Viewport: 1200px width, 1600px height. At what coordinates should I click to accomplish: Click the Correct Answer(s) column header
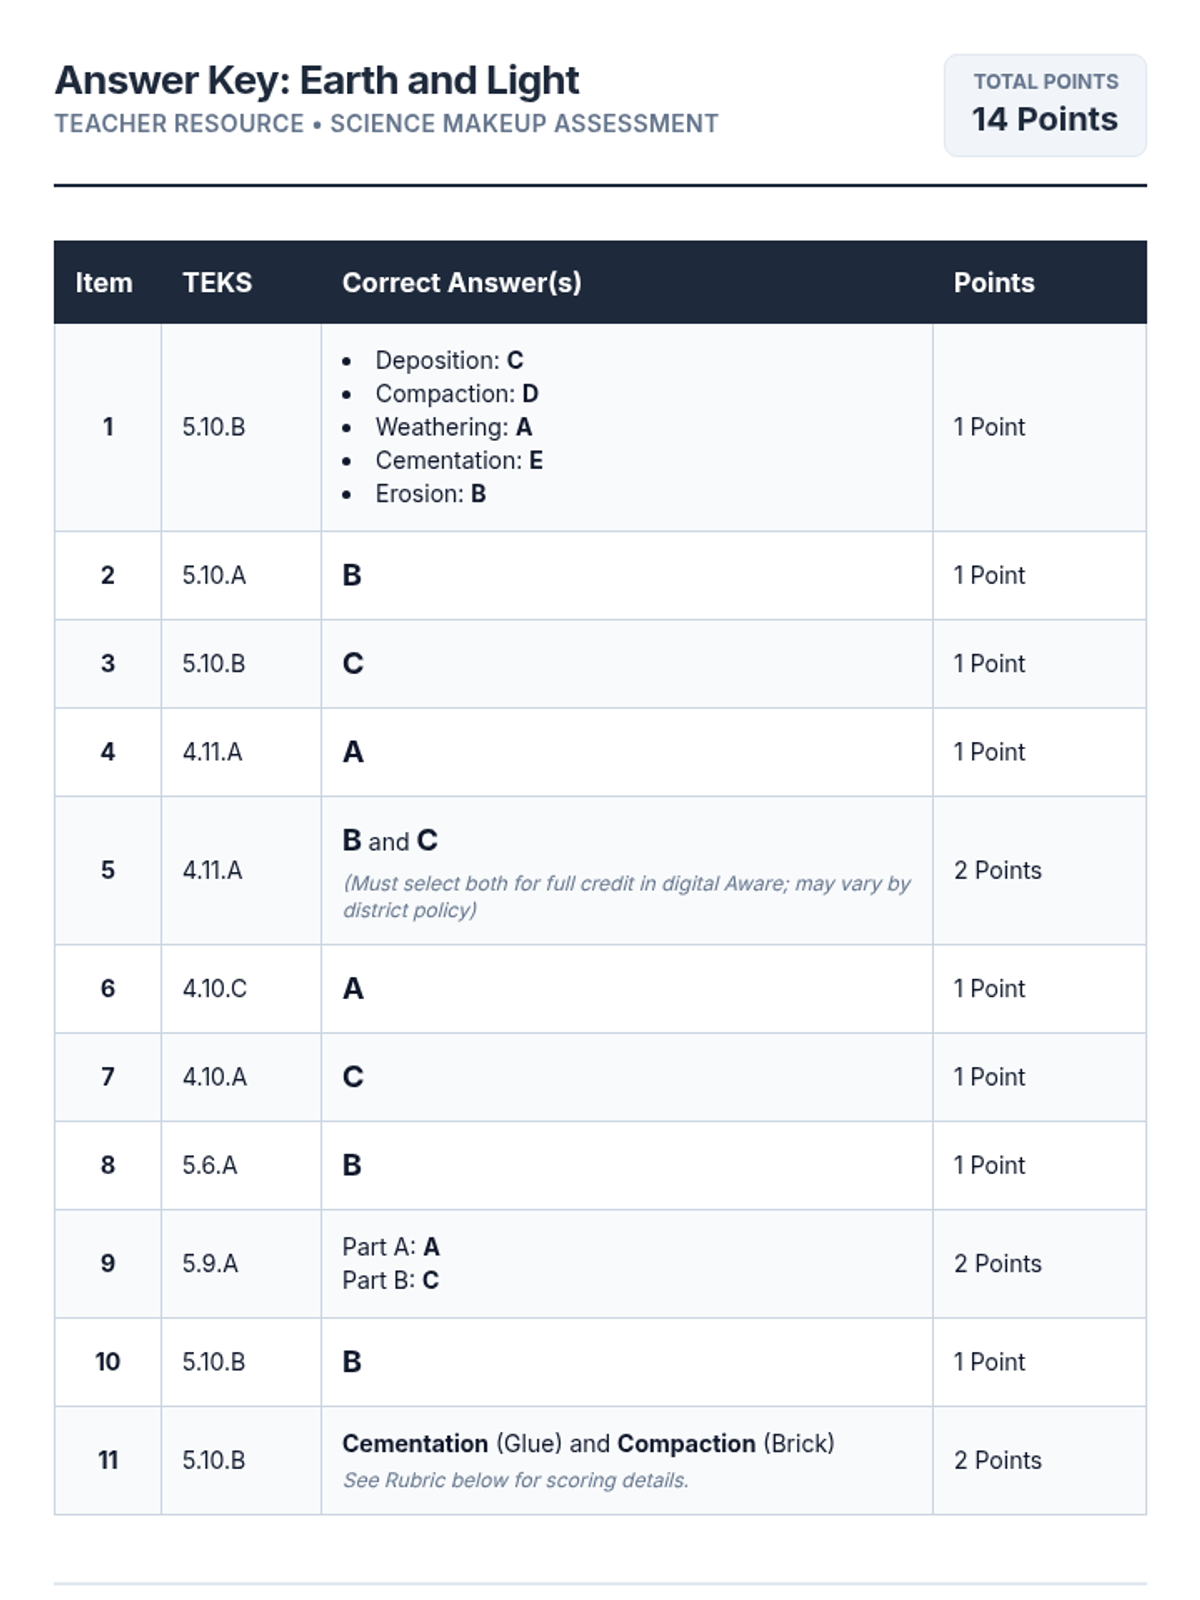pos(461,283)
